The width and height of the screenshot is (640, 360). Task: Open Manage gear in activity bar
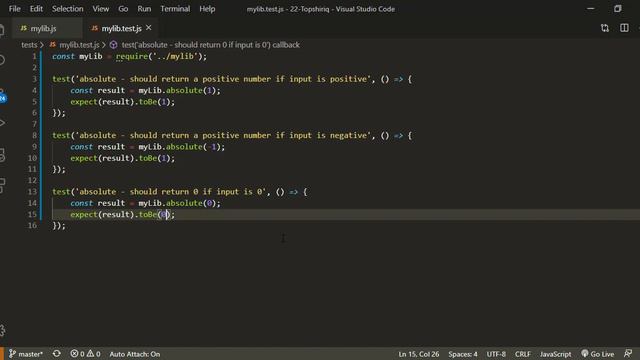point(2,330)
